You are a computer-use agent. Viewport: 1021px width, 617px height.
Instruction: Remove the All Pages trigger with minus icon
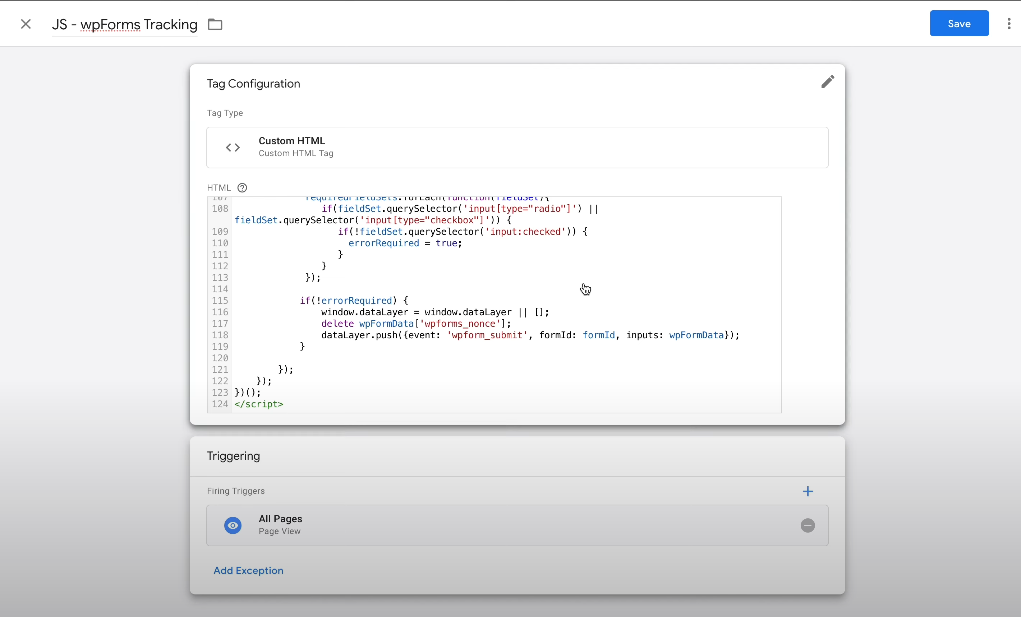coord(807,525)
